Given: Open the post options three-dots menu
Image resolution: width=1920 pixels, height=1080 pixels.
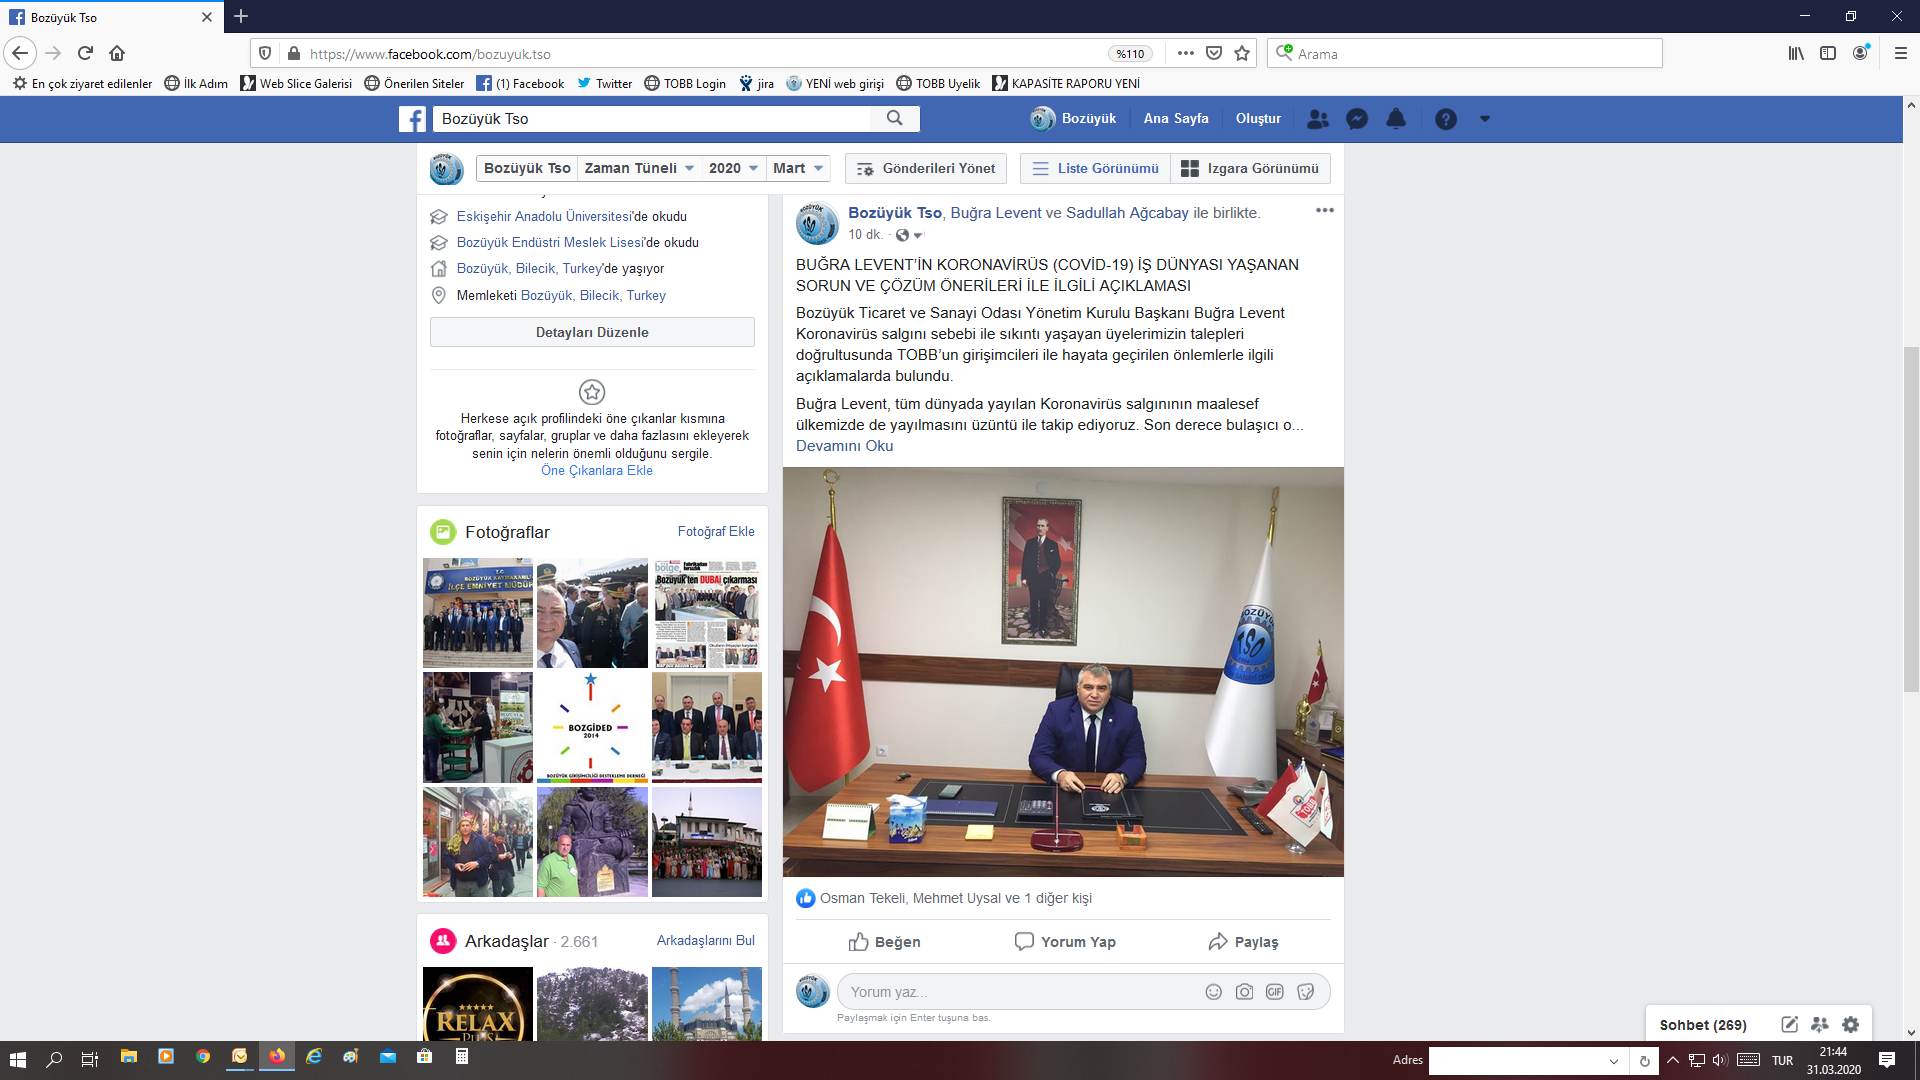Looking at the screenshot, I should pyautogui.click(x=1325, y=210).
